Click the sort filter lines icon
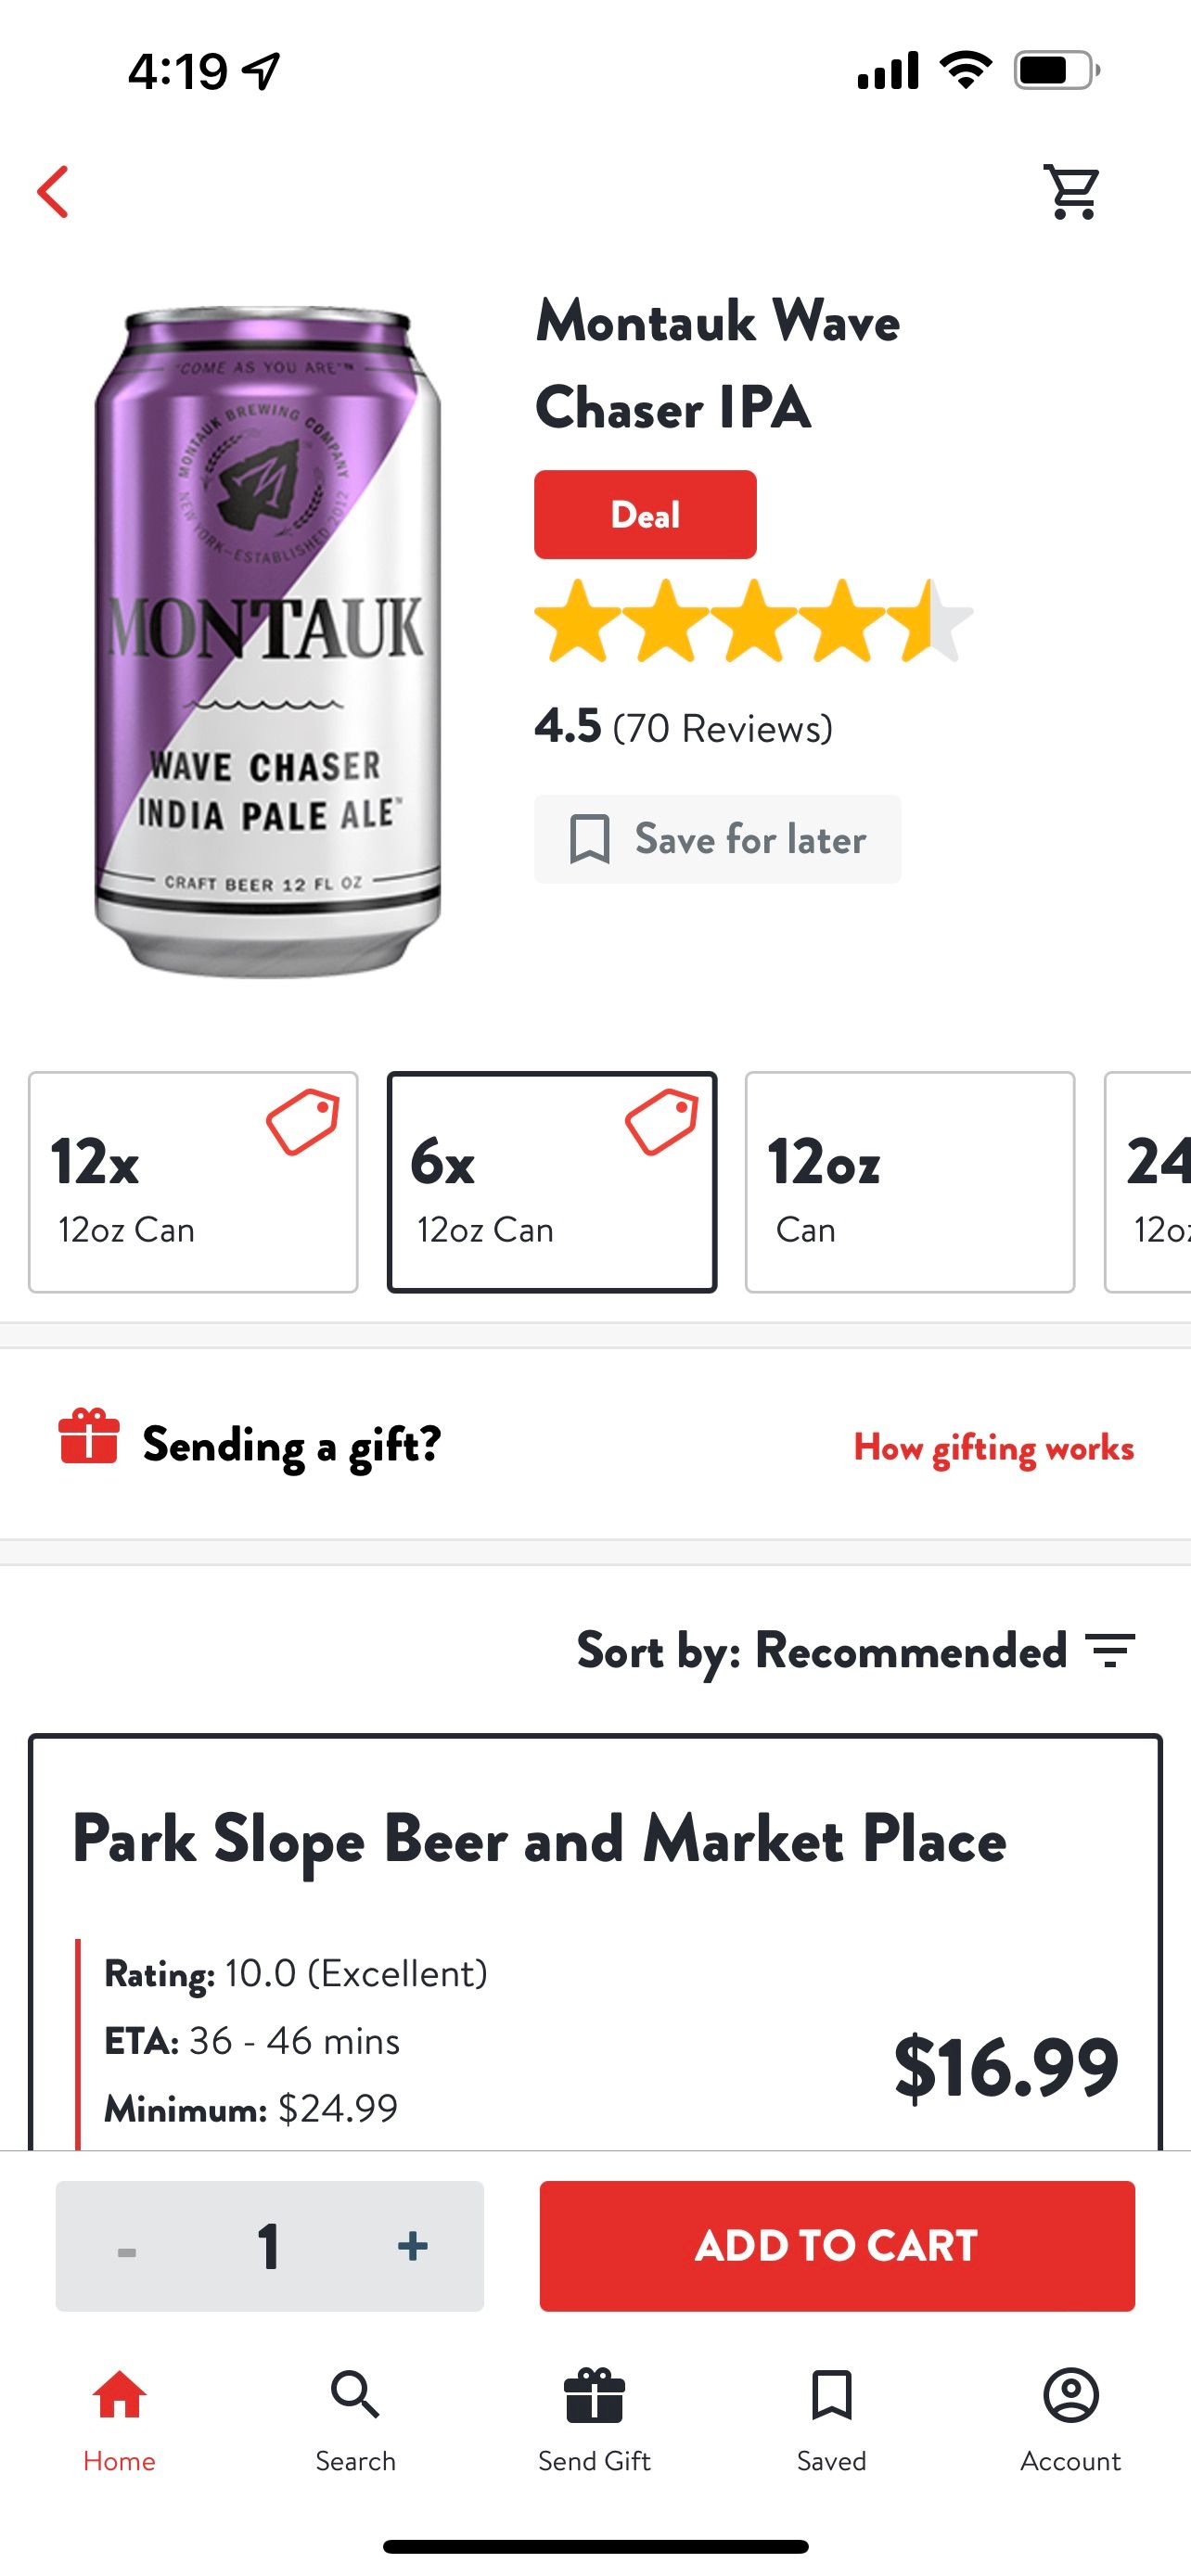This screenshot has height=2576, width=1191. [x=1111, y=1650]
